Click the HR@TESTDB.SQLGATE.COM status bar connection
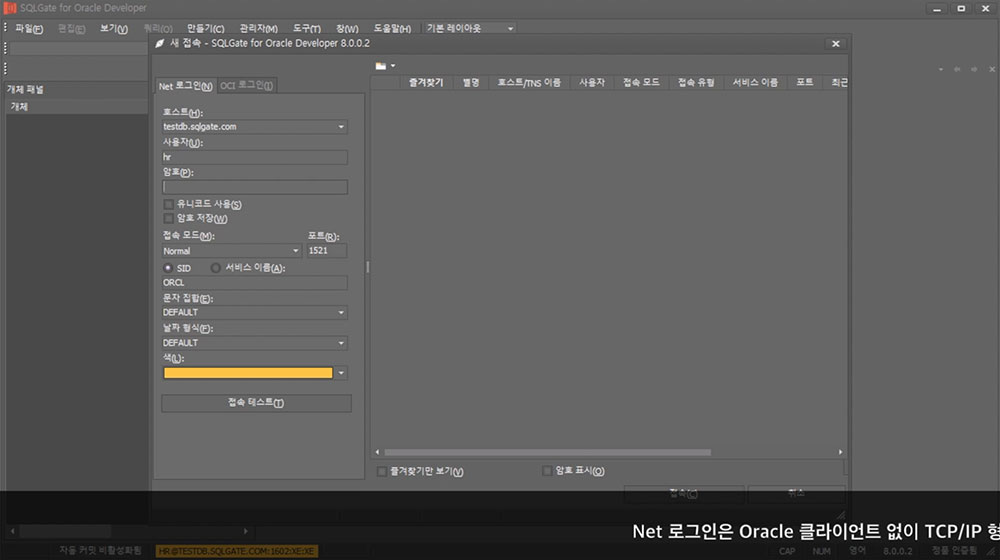 (x=237, y=551)
